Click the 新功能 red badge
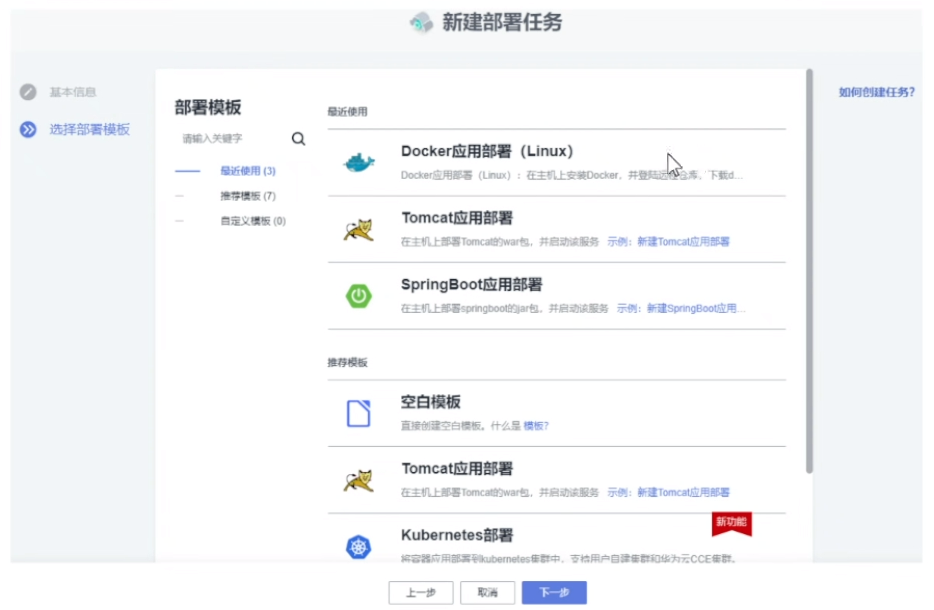 click(731, 523)
